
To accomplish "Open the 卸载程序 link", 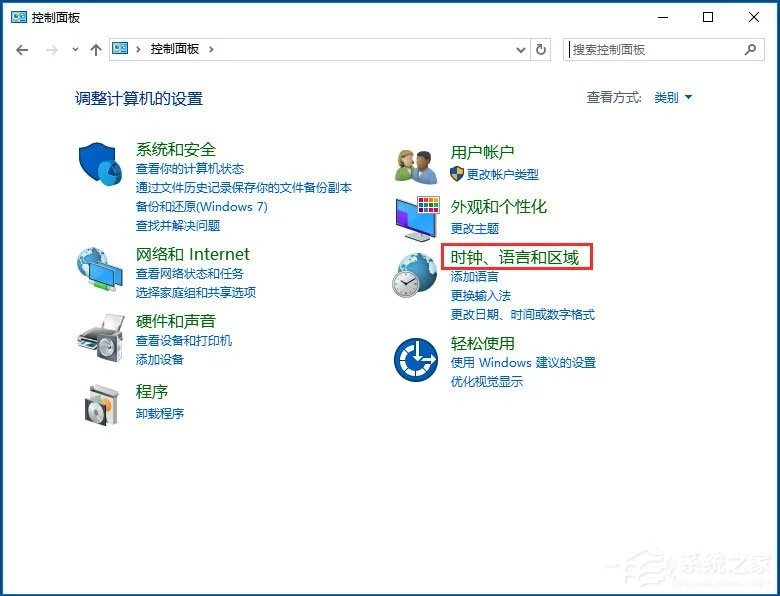I will 160,414.
